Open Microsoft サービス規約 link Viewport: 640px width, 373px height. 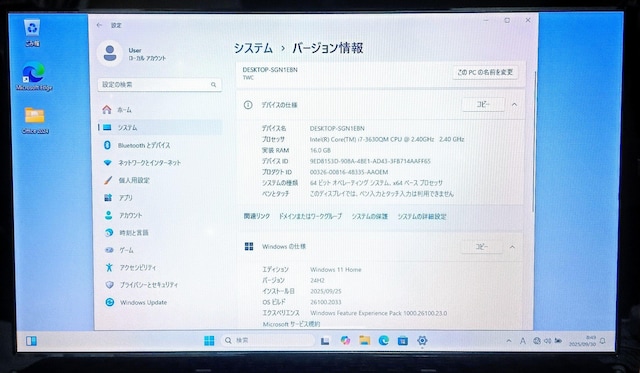pyautogui.click(x=291, y=324)
